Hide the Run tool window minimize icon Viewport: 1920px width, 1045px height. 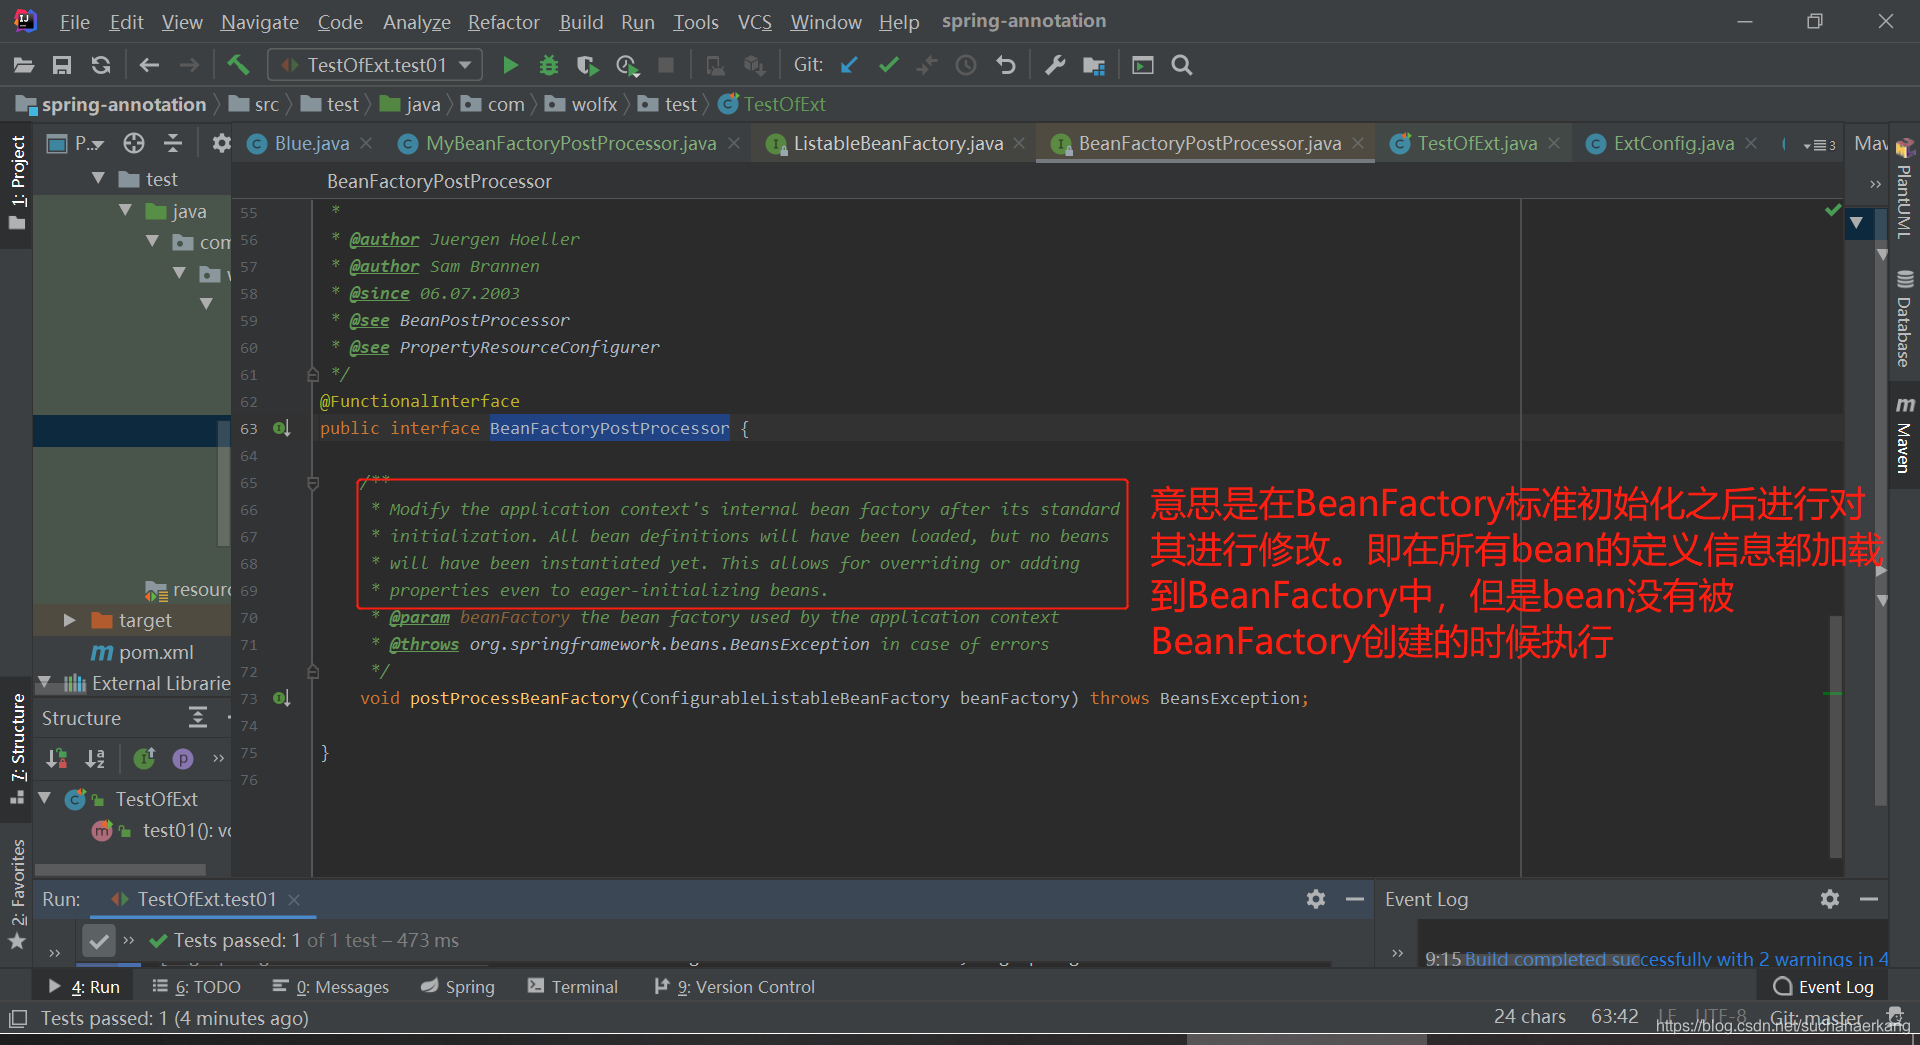pyautogui.click(x=1355, y=899)
